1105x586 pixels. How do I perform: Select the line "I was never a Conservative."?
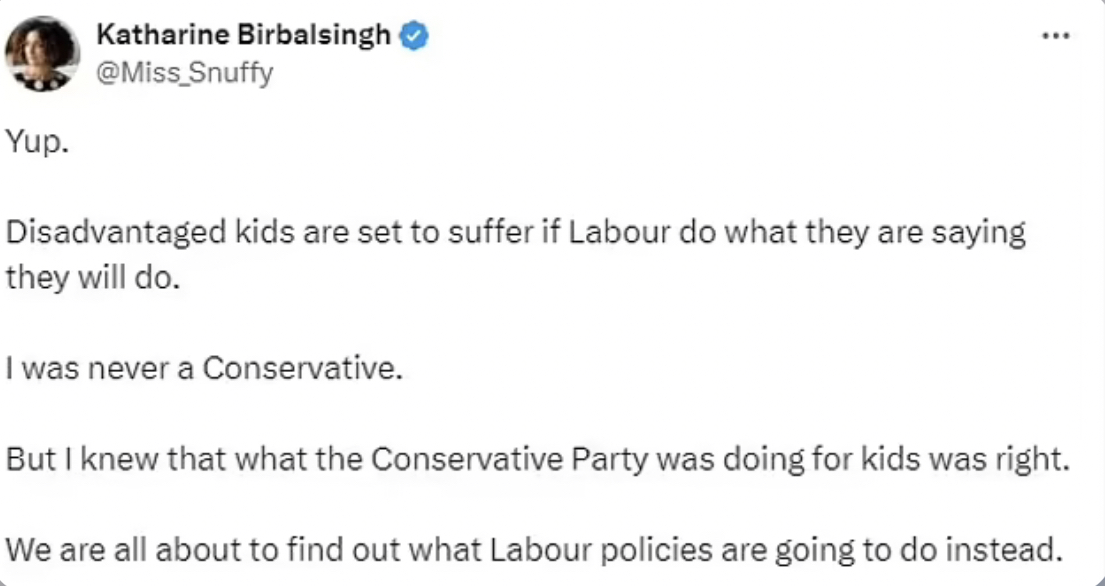point(203,369)
